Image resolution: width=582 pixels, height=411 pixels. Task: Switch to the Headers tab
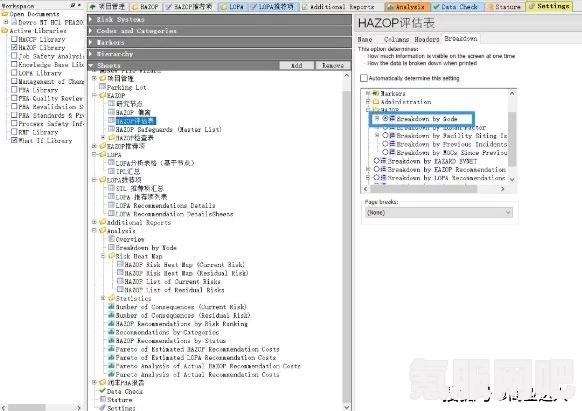click(426, 39)
